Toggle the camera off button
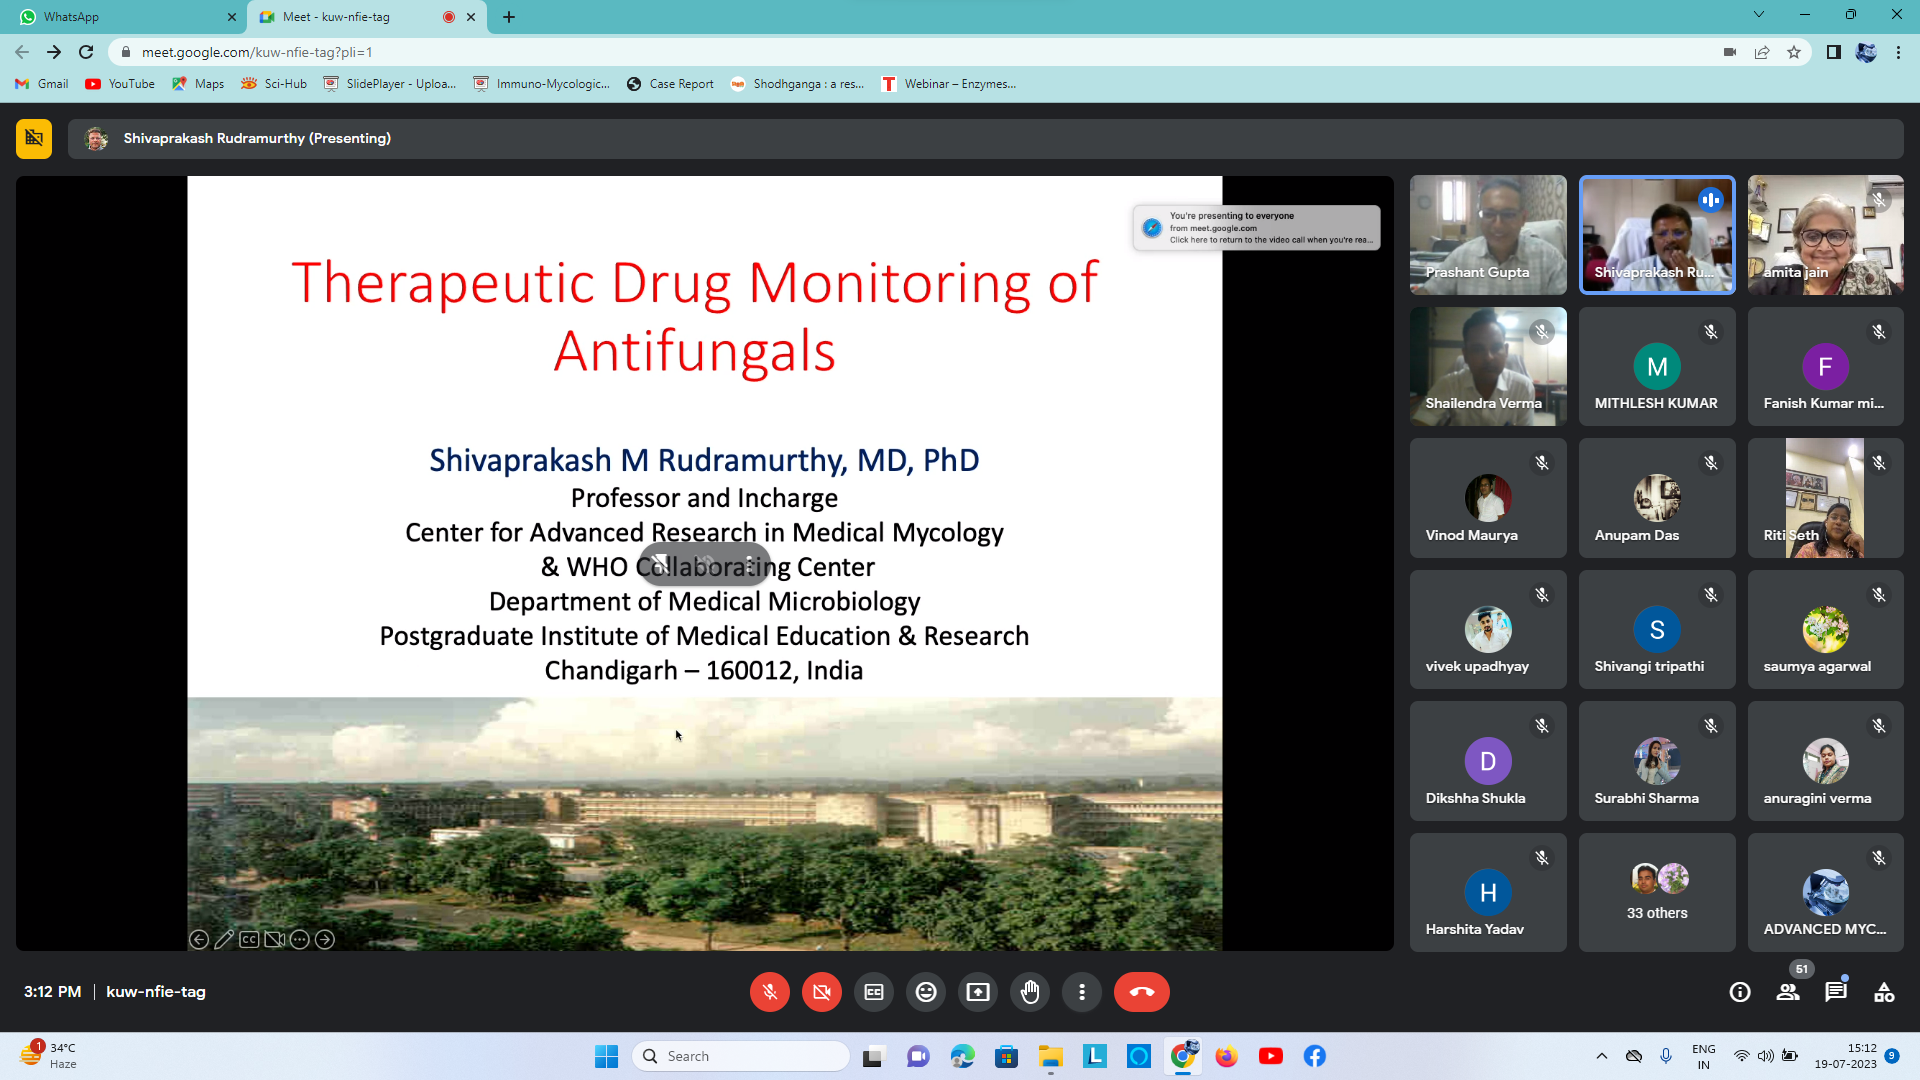 point(821,992)
